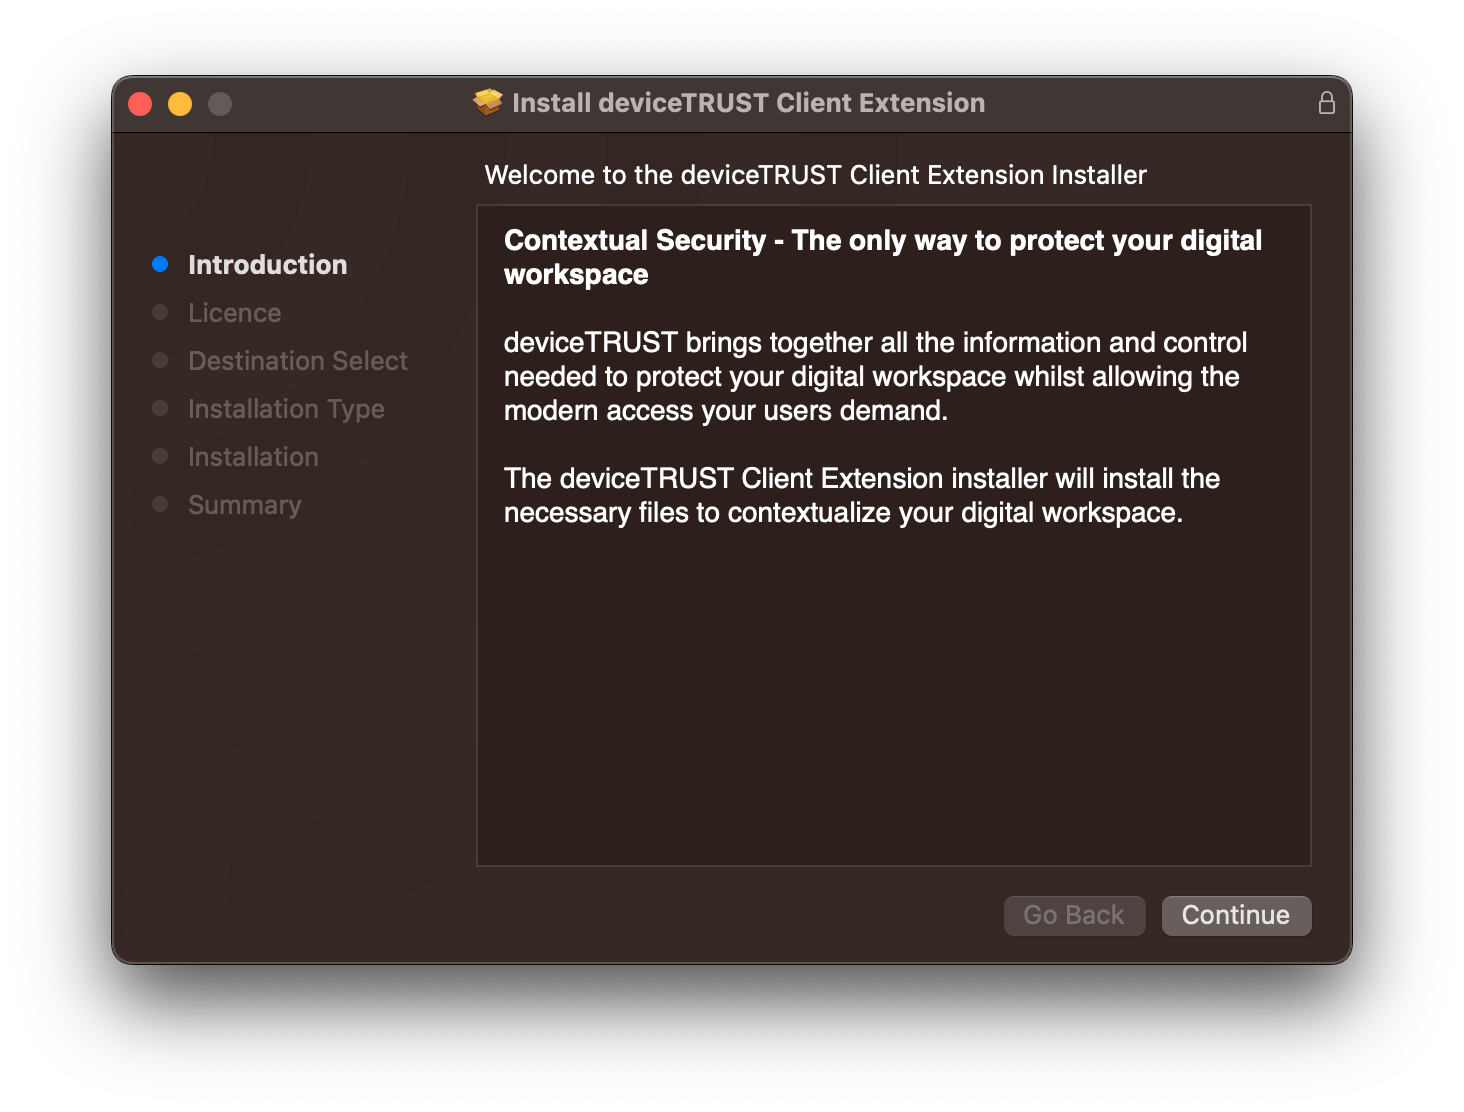The image size is (1464, 1112).
Task: Click the Summary step indicator dot
Action: pyautogui.click(x=160, y=504)
